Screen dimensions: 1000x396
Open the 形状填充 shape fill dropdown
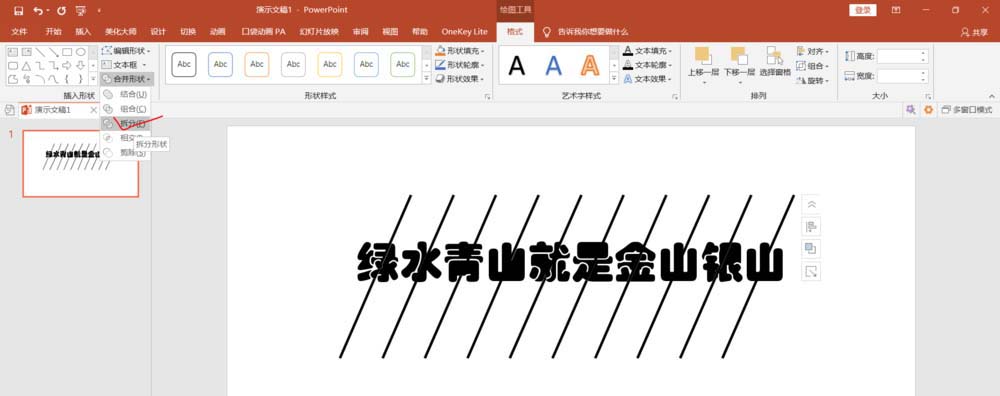tap(460, 50)
